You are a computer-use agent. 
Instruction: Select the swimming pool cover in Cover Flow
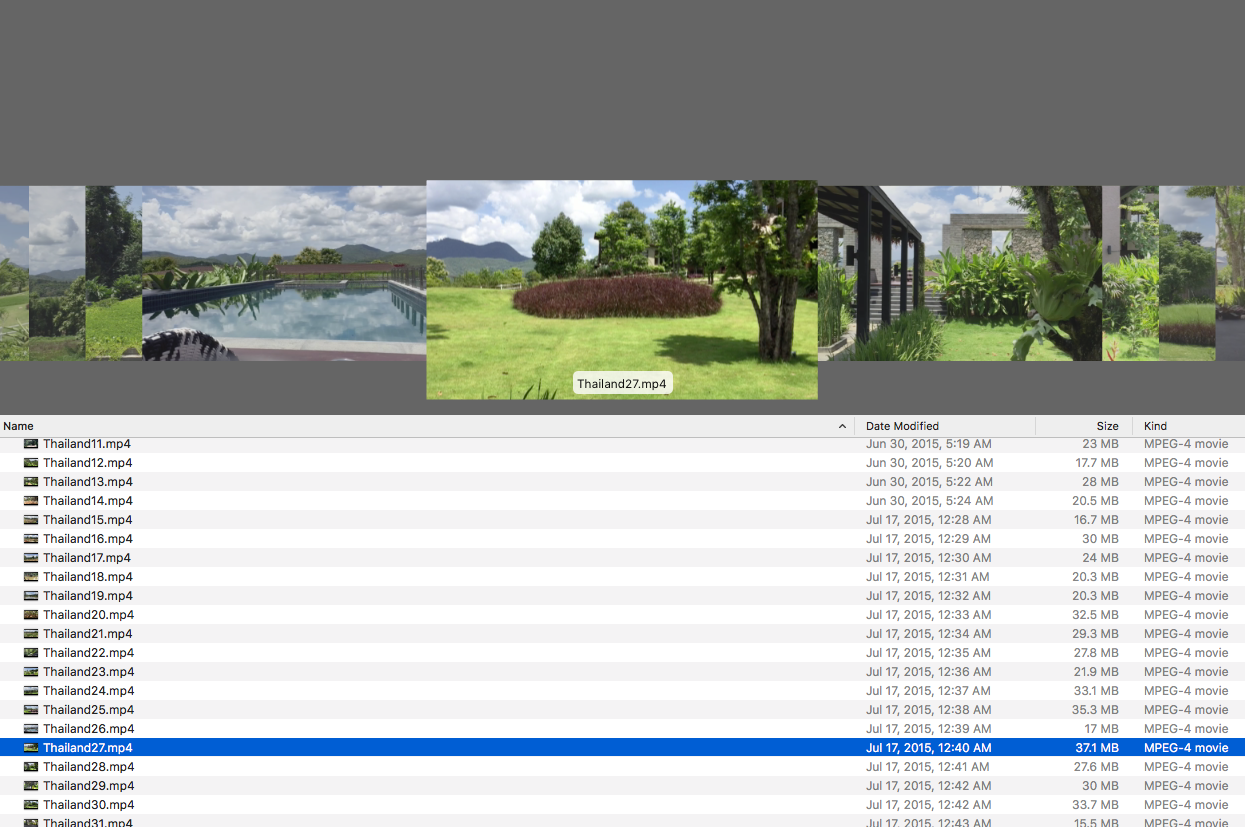point(284,273)
